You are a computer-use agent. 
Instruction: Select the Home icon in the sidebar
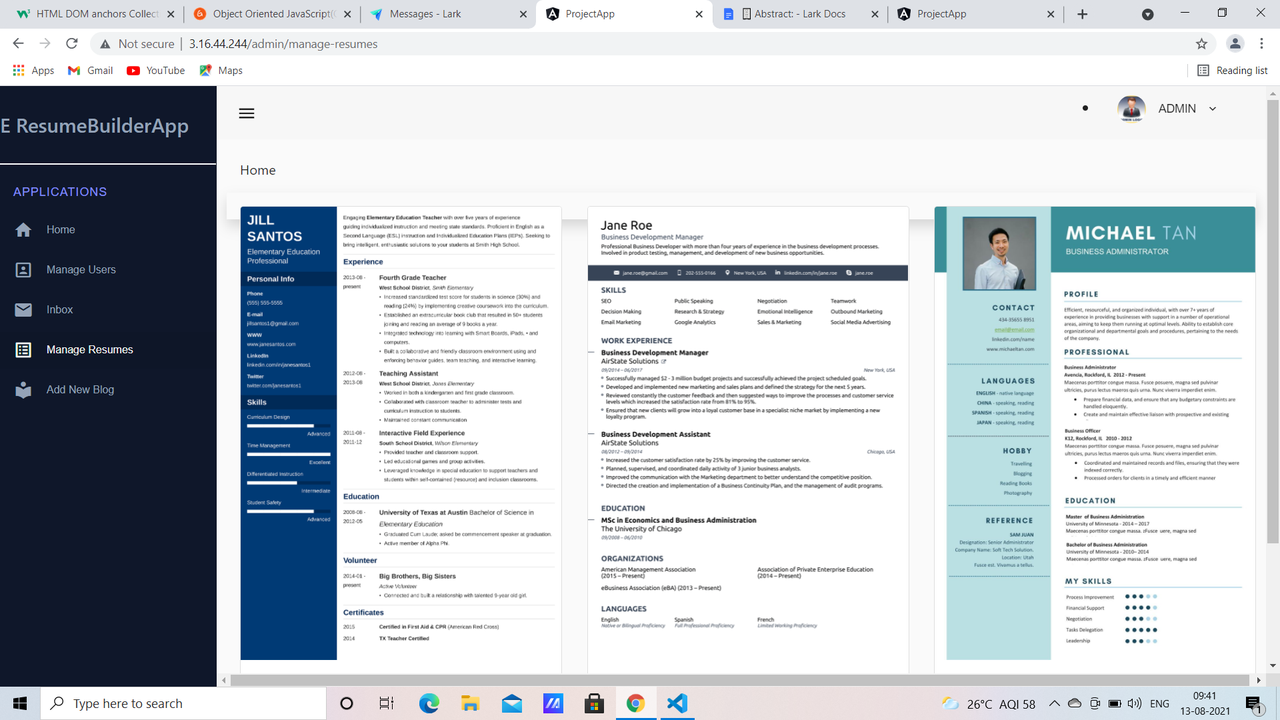click(x=22, y=229)
